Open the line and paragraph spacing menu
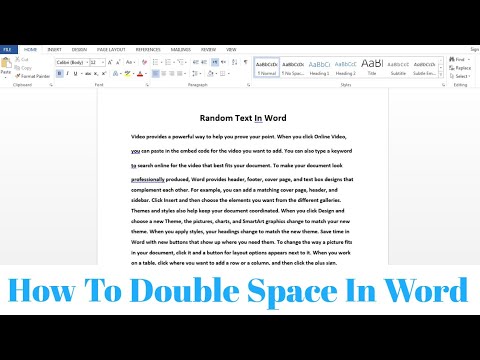 click(196, 73)
